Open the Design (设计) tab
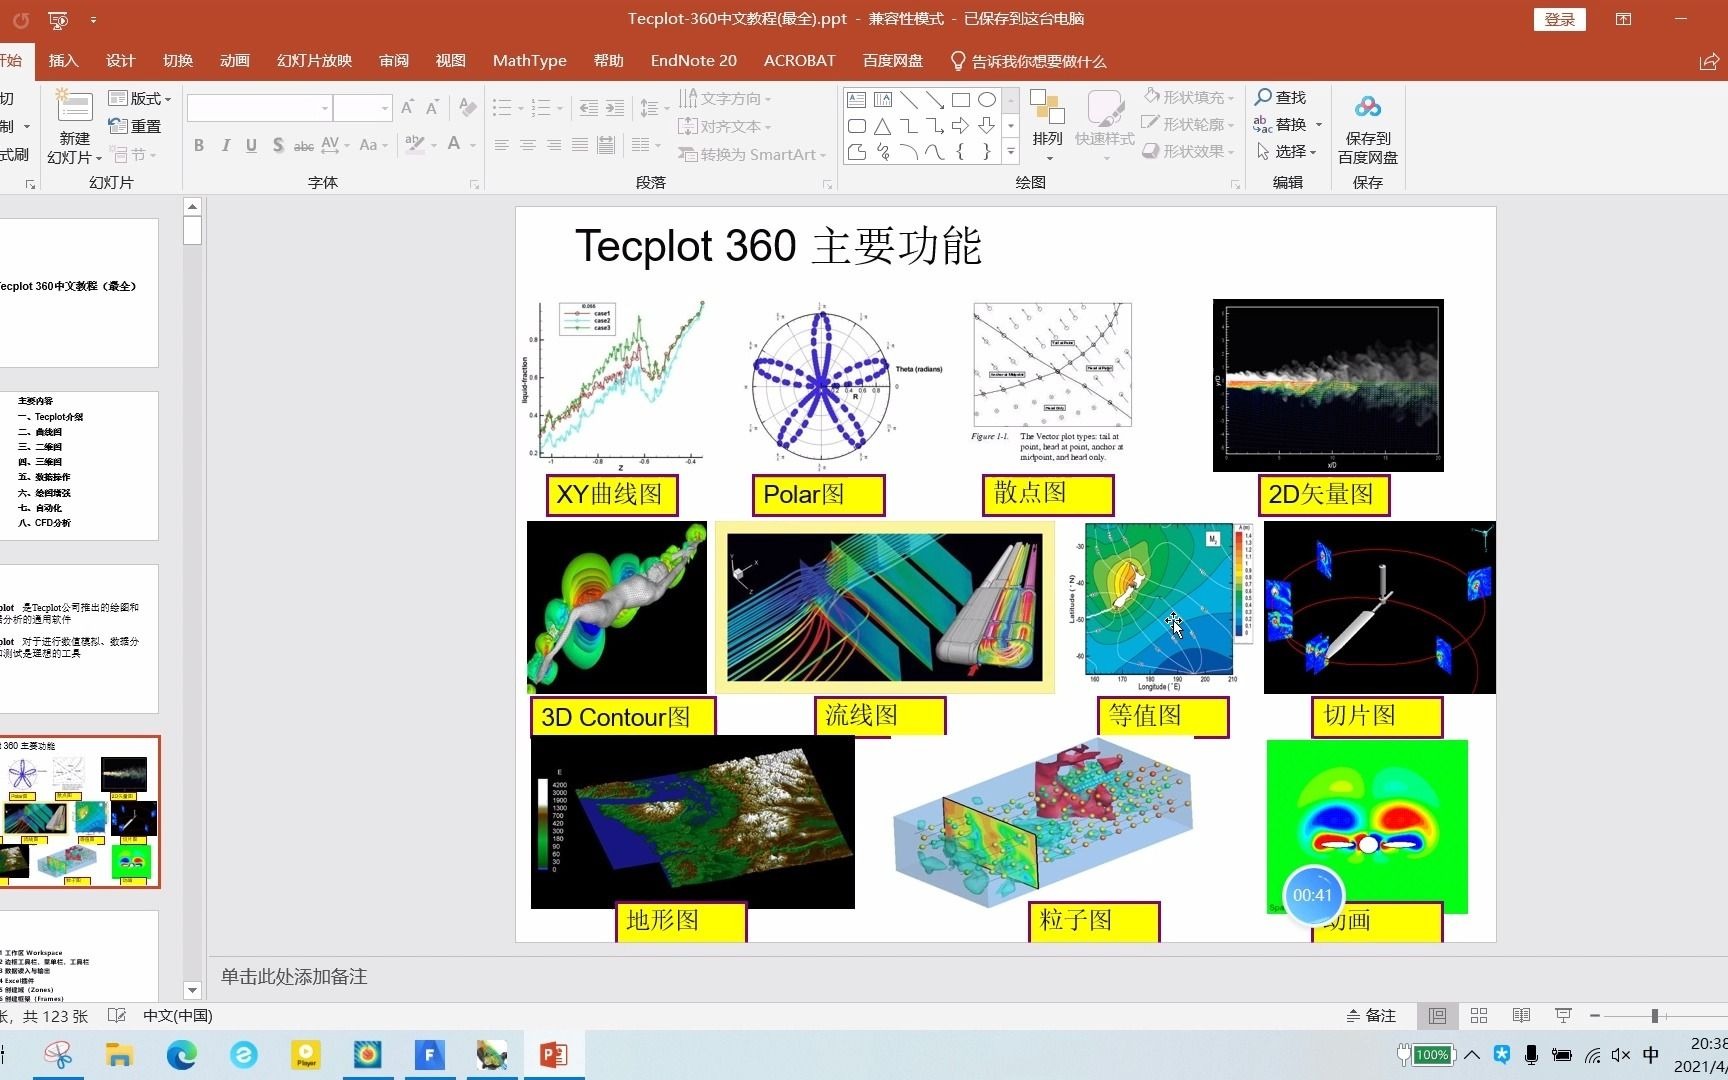This screenshot has width=1728, height=1080. (120, 61)
